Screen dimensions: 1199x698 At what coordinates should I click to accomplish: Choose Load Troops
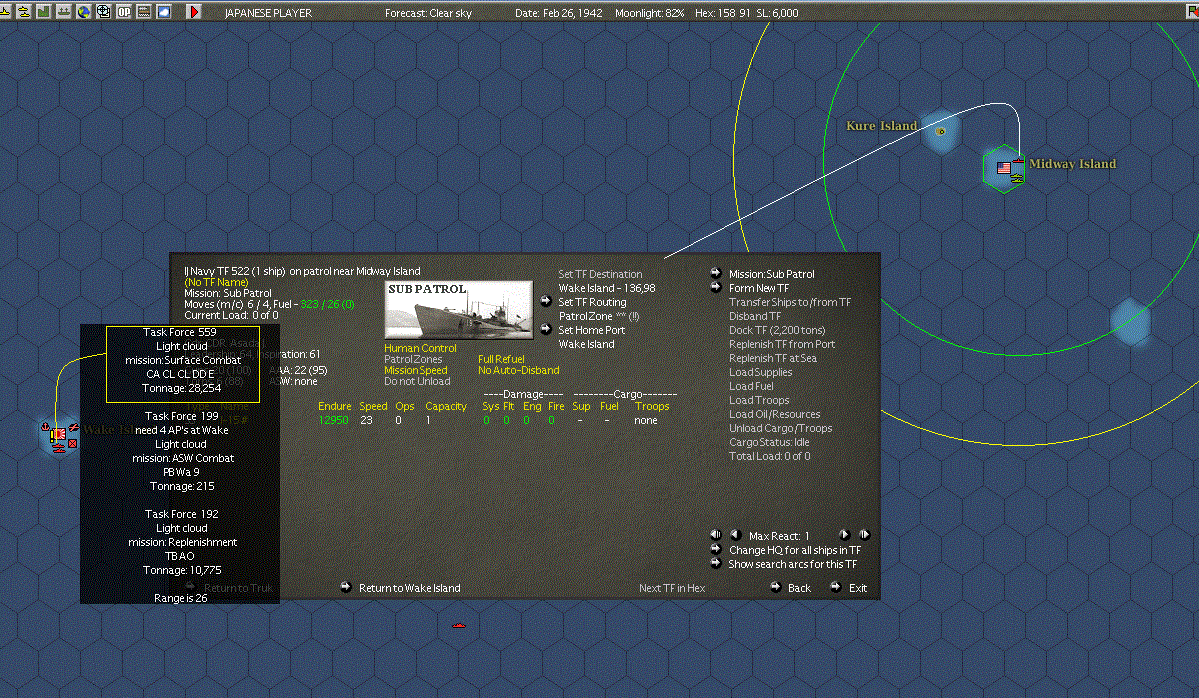(759, 400)
